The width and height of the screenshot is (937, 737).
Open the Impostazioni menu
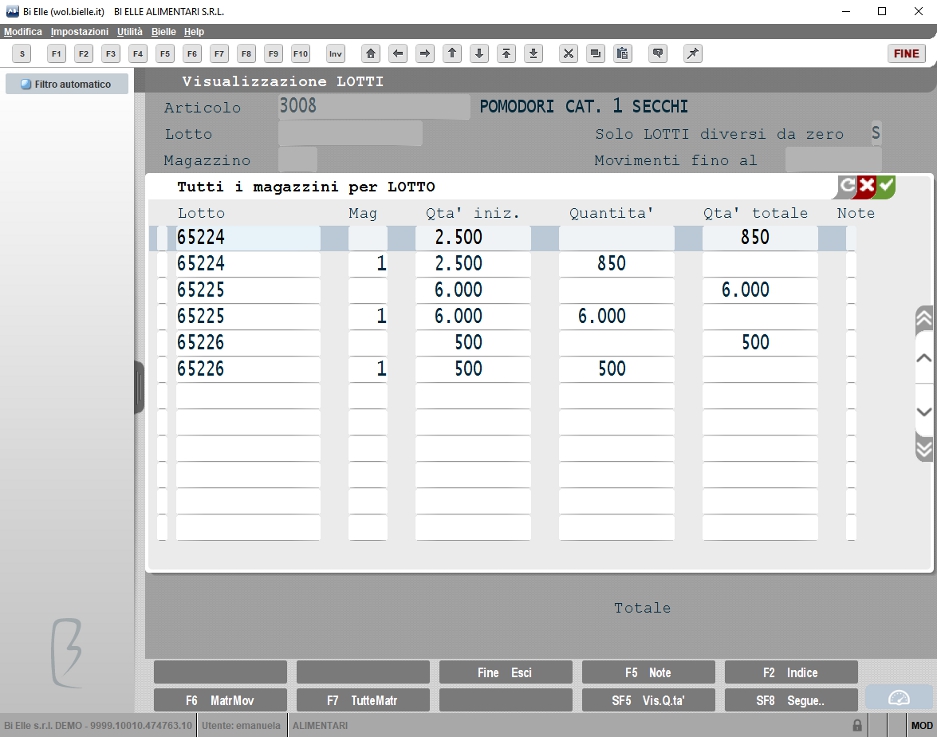click(x=79, y=32)
